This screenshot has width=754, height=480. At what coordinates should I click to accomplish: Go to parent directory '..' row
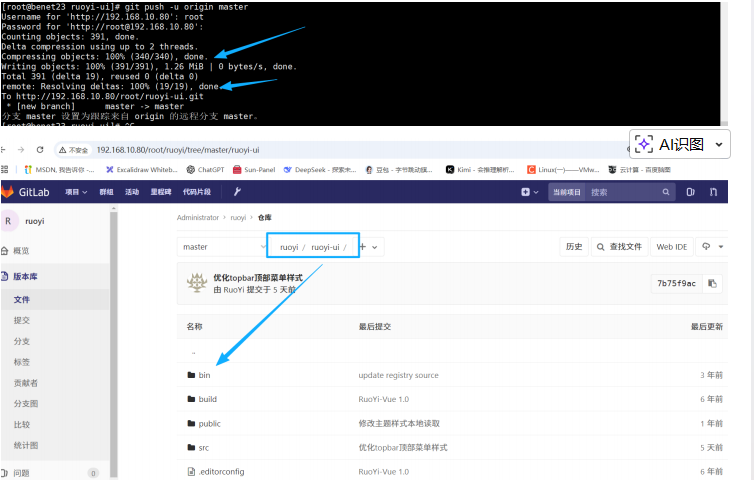click(193, 352)
